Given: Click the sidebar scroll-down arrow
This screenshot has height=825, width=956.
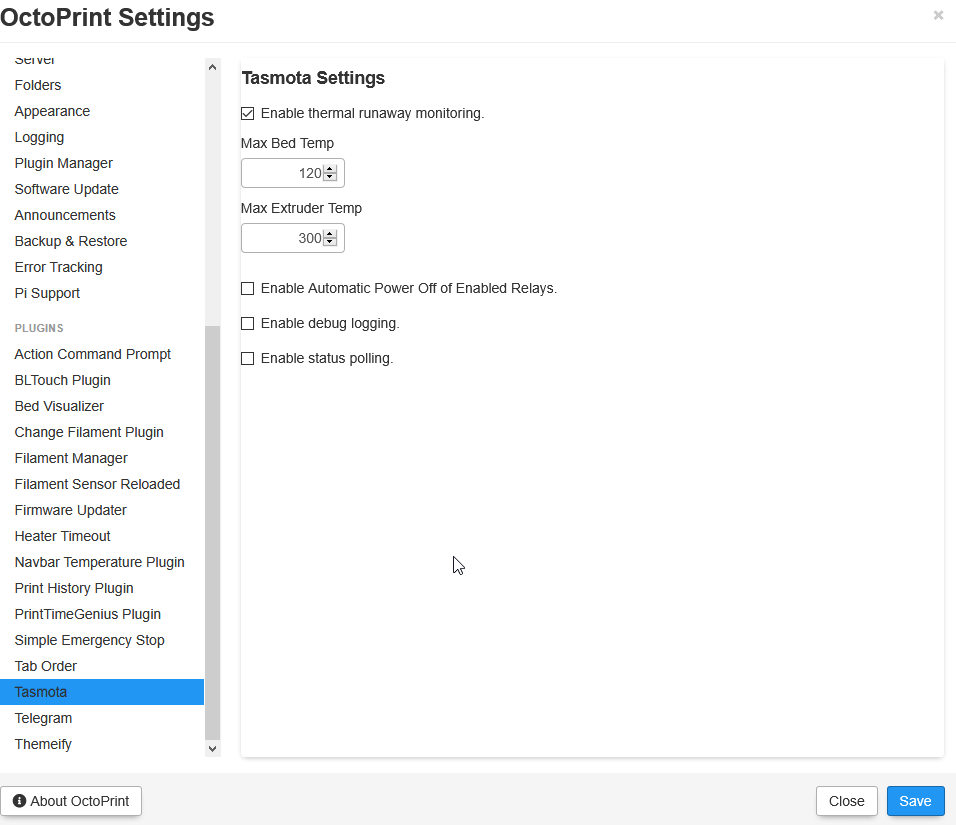Looking at the screenshot, I should tap(212, 748).
